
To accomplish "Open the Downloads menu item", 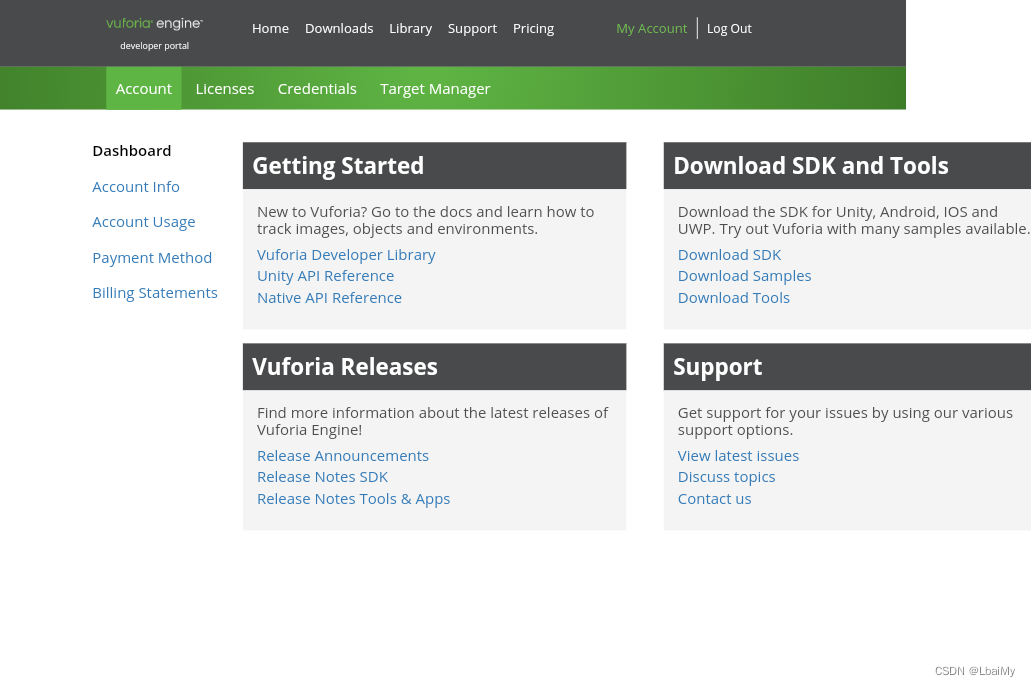I will click(339, 29).
